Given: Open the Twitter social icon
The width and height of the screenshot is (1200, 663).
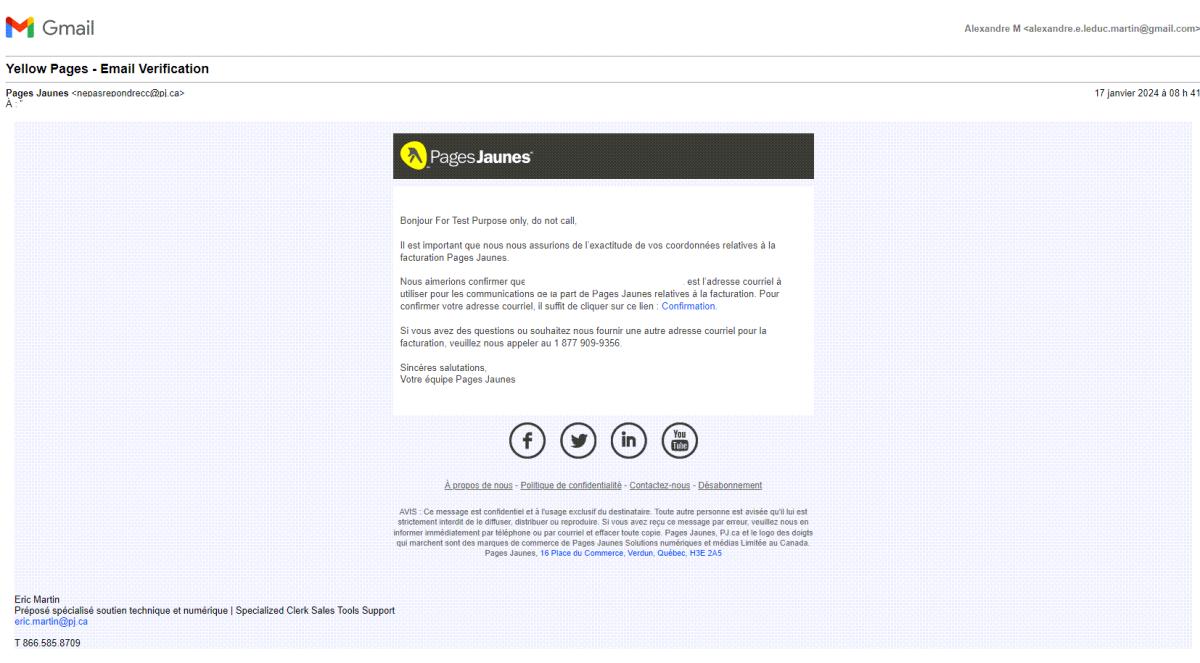Looking at the screenshot, I should pyautogui.click(x=578, y=440).
